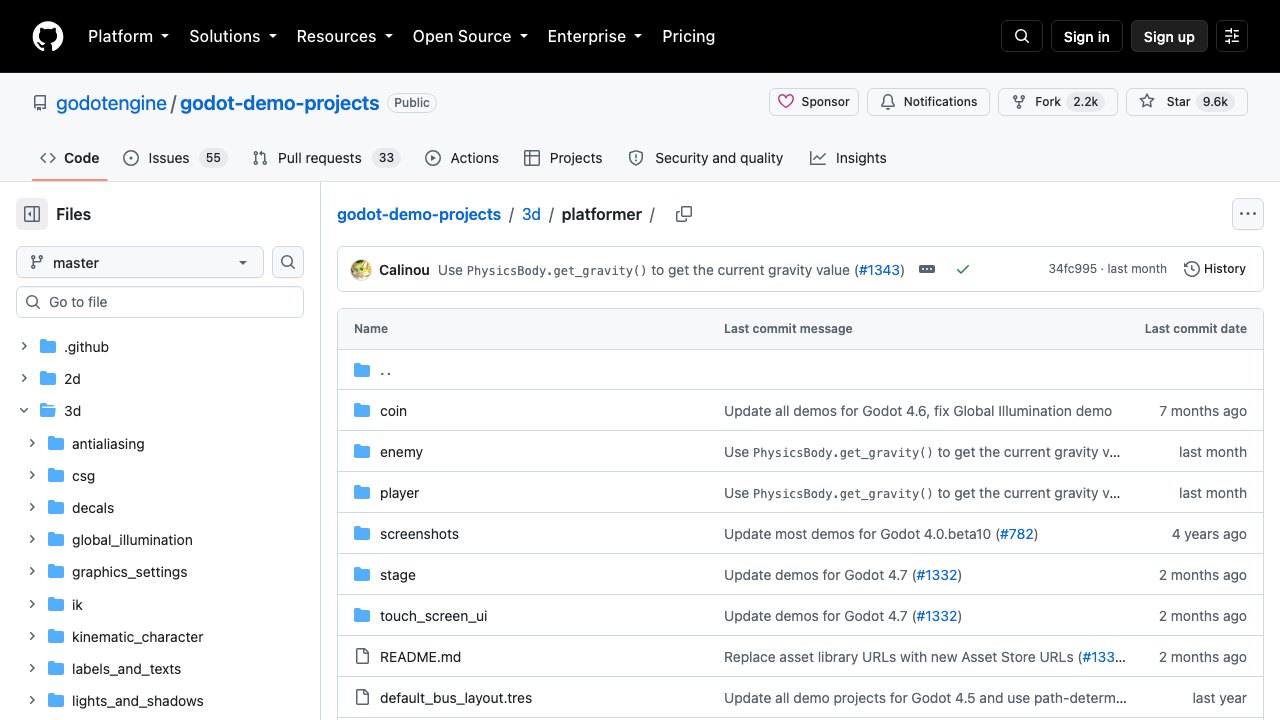The image size is (1280, 720).
Task: Click the default_bus_layout.tres file icon
Action: pos(362,698)
